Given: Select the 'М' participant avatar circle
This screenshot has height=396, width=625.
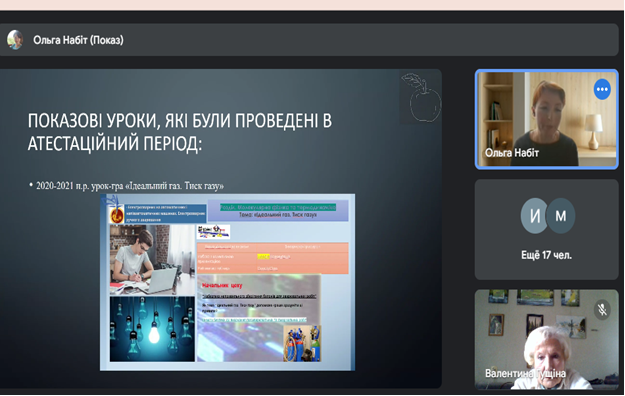Looking at the screenshot, I should [x=561, y=216].
